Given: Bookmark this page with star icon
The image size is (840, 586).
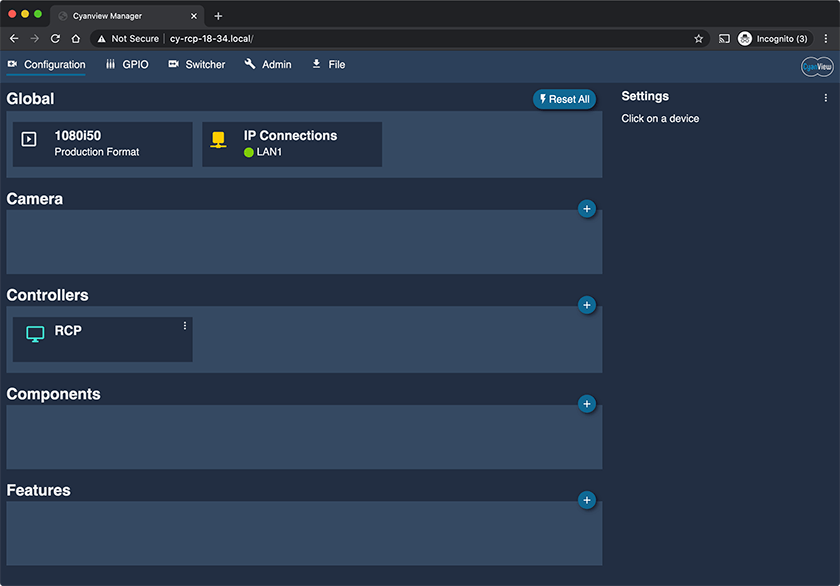Looking at the screenshot, I should pos(698,39).
